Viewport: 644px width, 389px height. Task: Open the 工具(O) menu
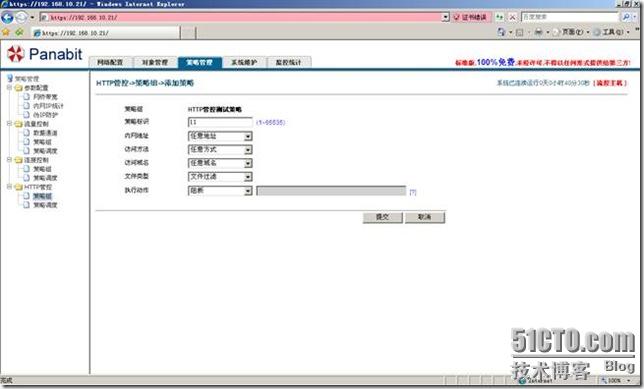[612, 32]
